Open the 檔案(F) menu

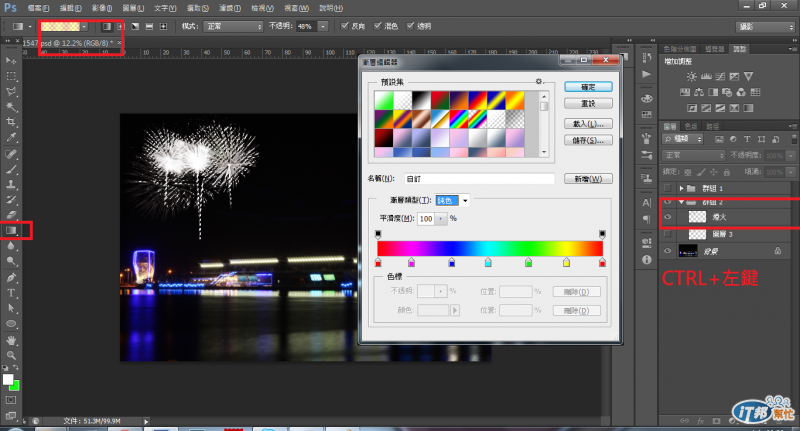39,8
